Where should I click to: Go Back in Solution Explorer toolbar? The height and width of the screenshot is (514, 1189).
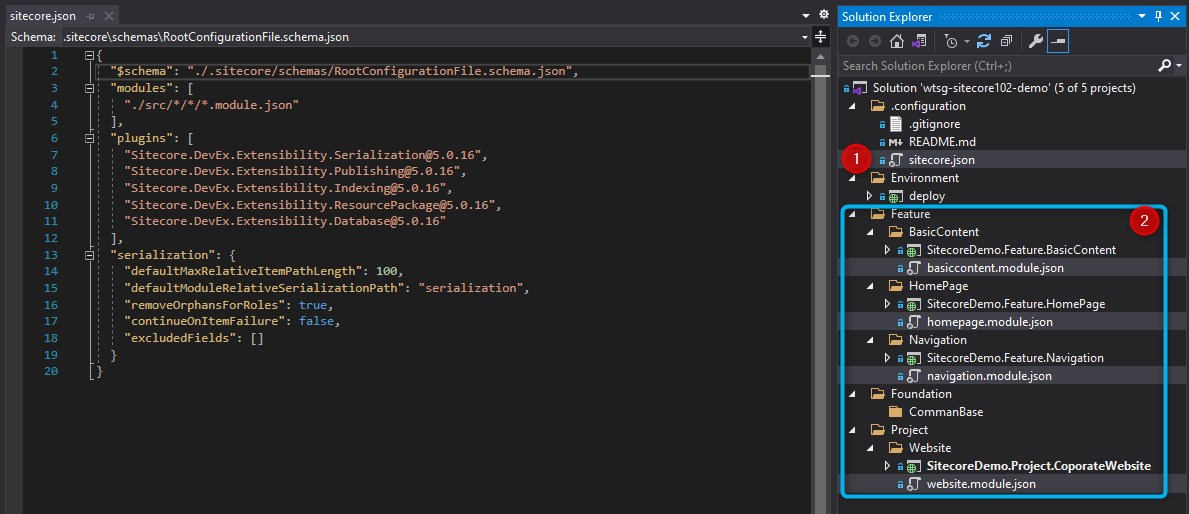853,42
